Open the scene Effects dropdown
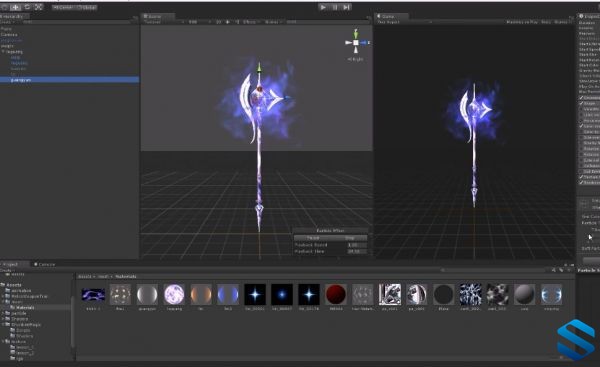The height and width of the screenshot is (367, 600). click(251, 22)
